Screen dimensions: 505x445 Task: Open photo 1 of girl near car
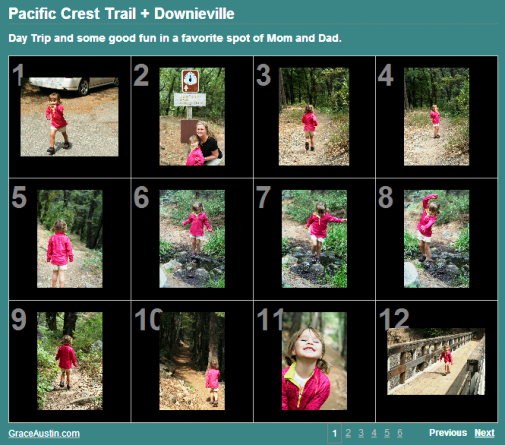69,117
